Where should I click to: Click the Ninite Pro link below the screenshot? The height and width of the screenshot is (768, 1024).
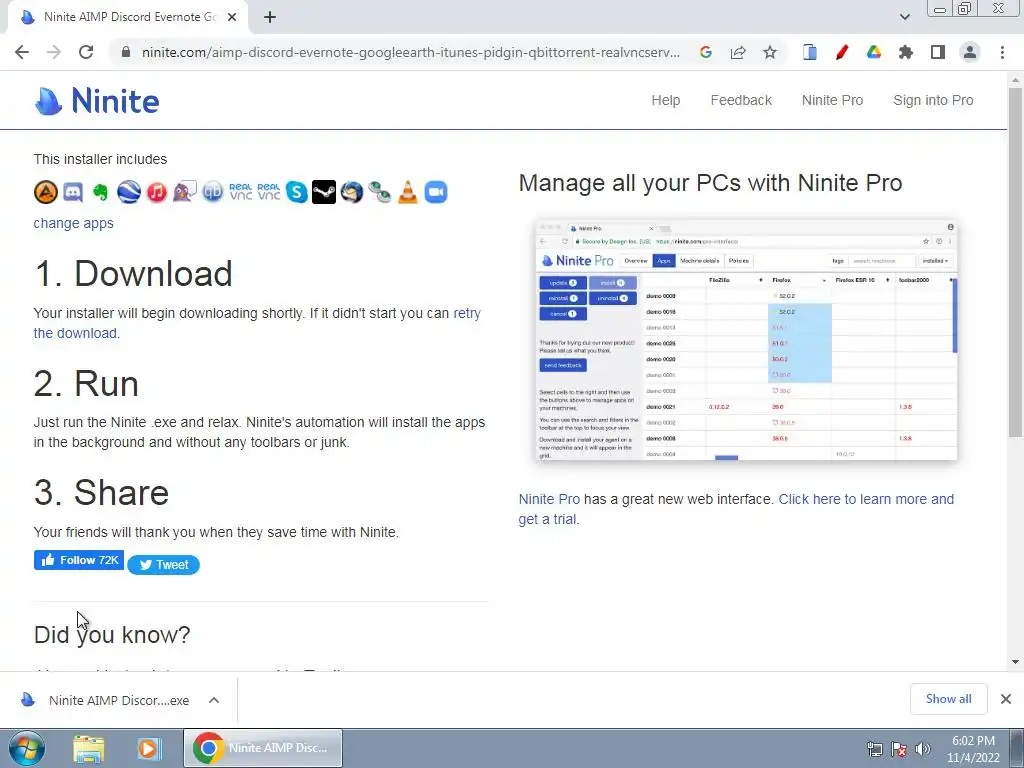tap(549, 499)
